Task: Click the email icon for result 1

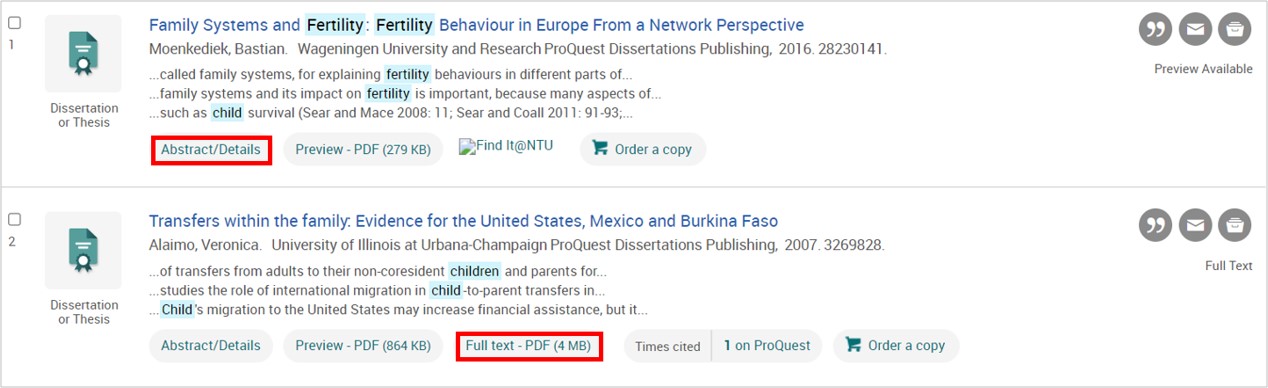Action: click(x=1195, y=29)
